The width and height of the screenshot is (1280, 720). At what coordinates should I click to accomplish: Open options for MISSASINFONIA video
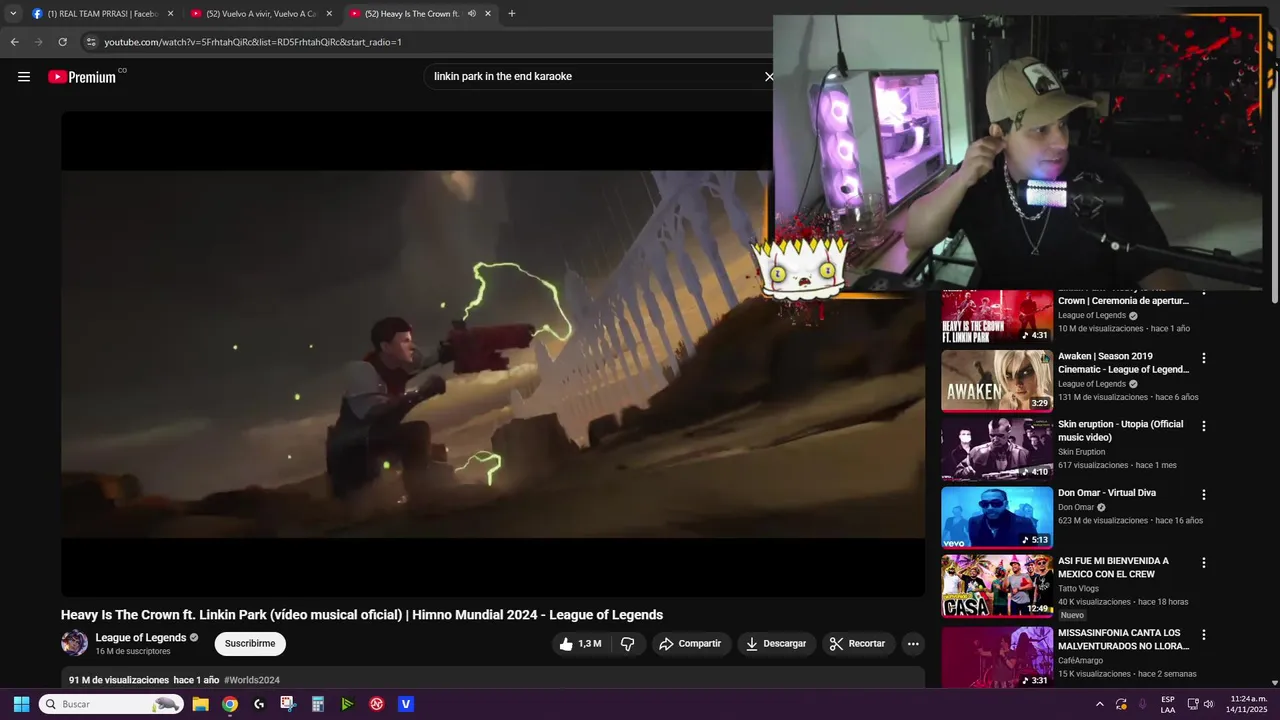click(x=1204, y=635)
